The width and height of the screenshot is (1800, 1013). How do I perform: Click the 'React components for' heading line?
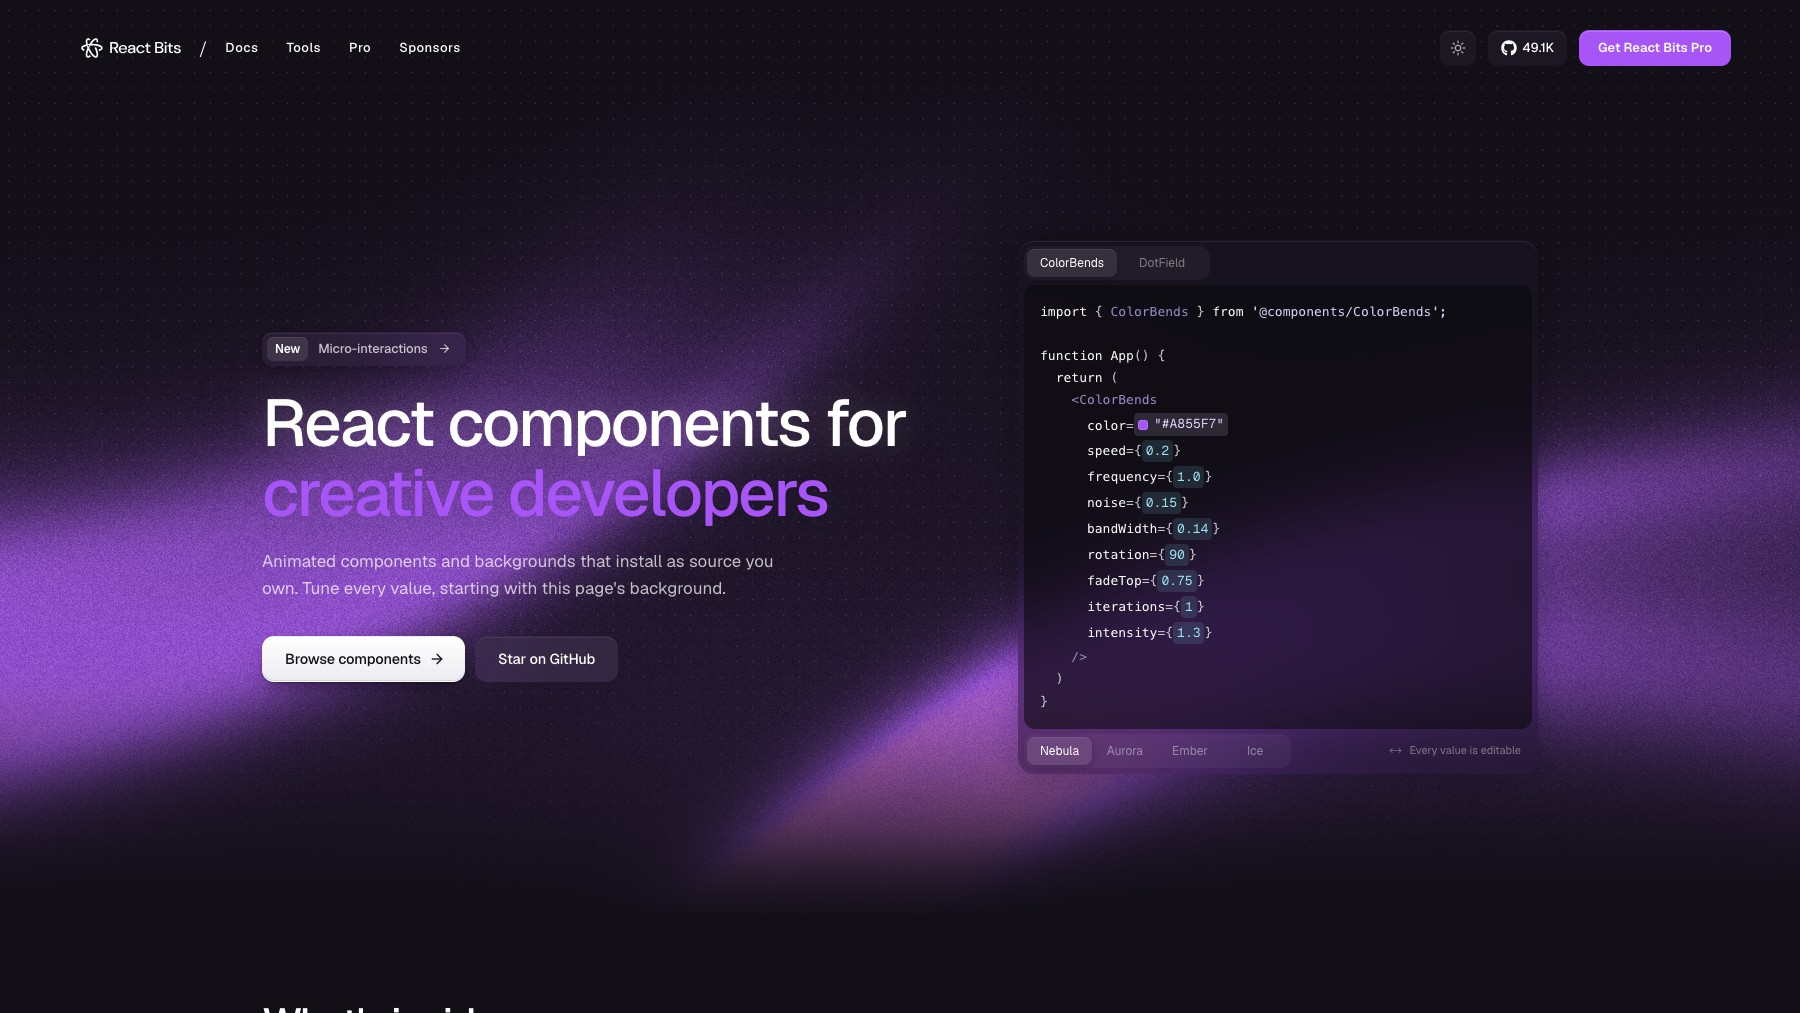click(585, 424)
